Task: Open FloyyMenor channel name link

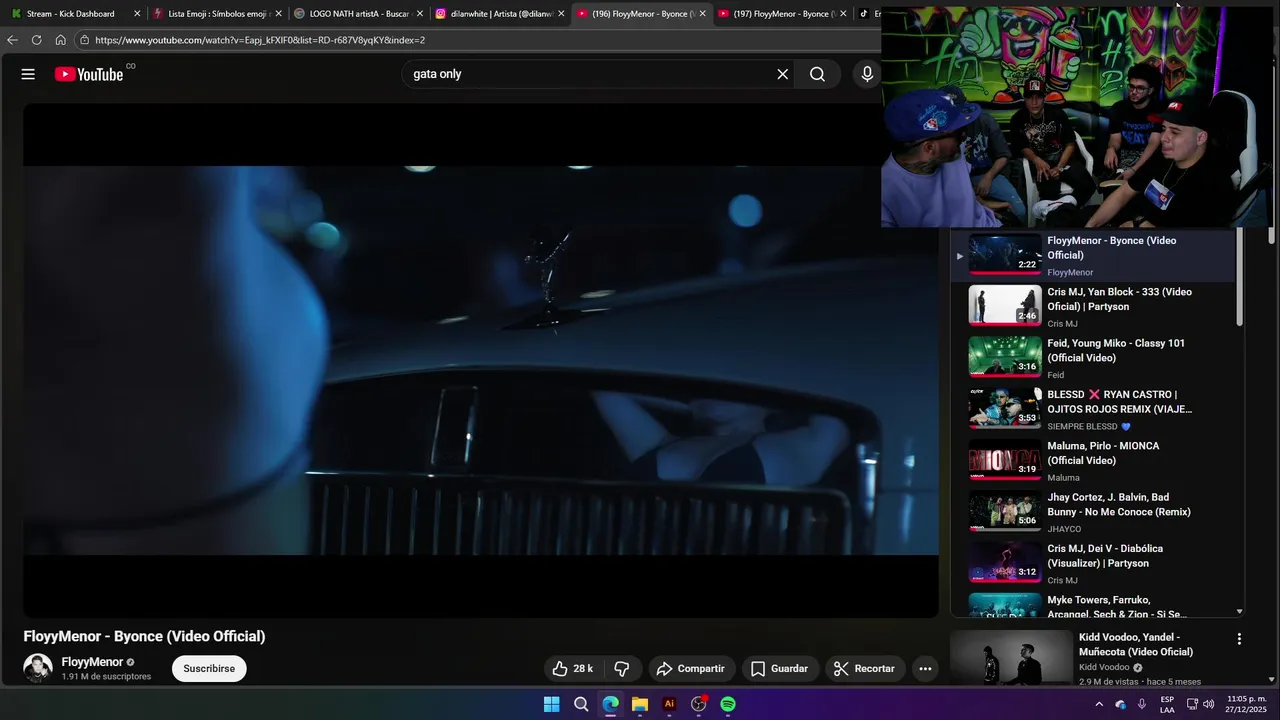Action: click(92, 662)
